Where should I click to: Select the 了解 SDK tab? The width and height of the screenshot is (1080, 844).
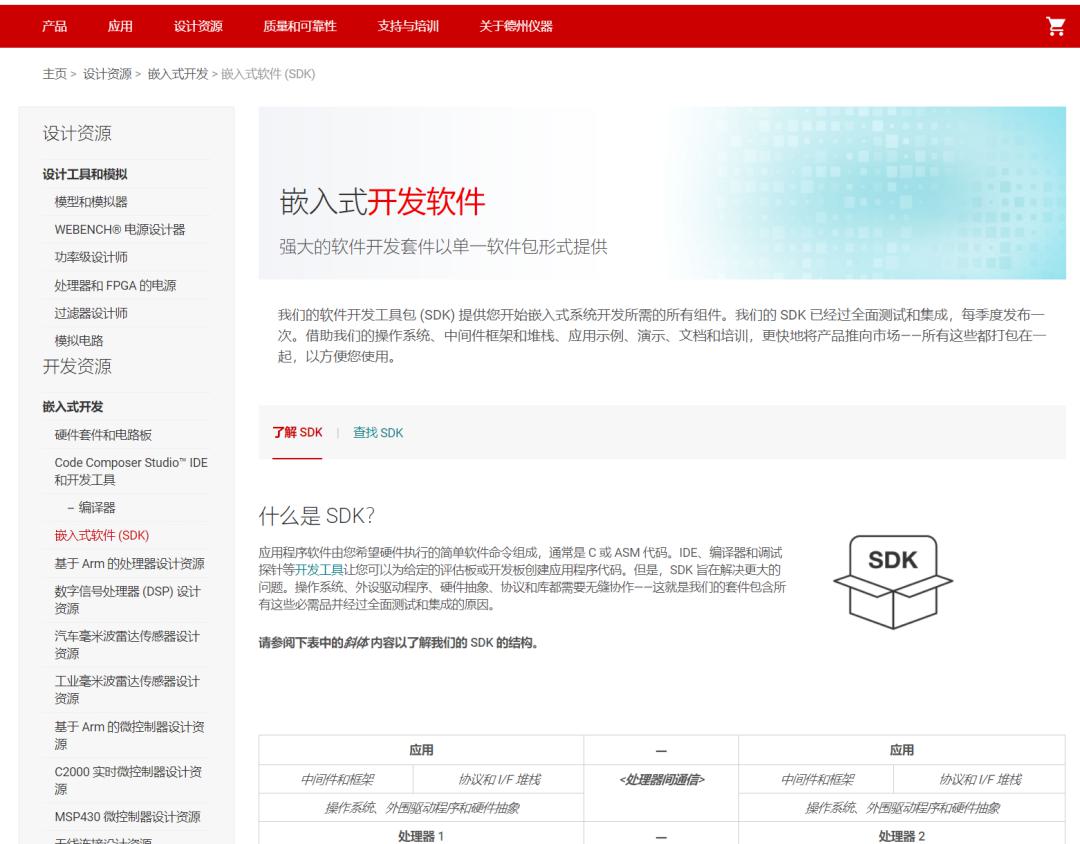[x=297, y=432]
